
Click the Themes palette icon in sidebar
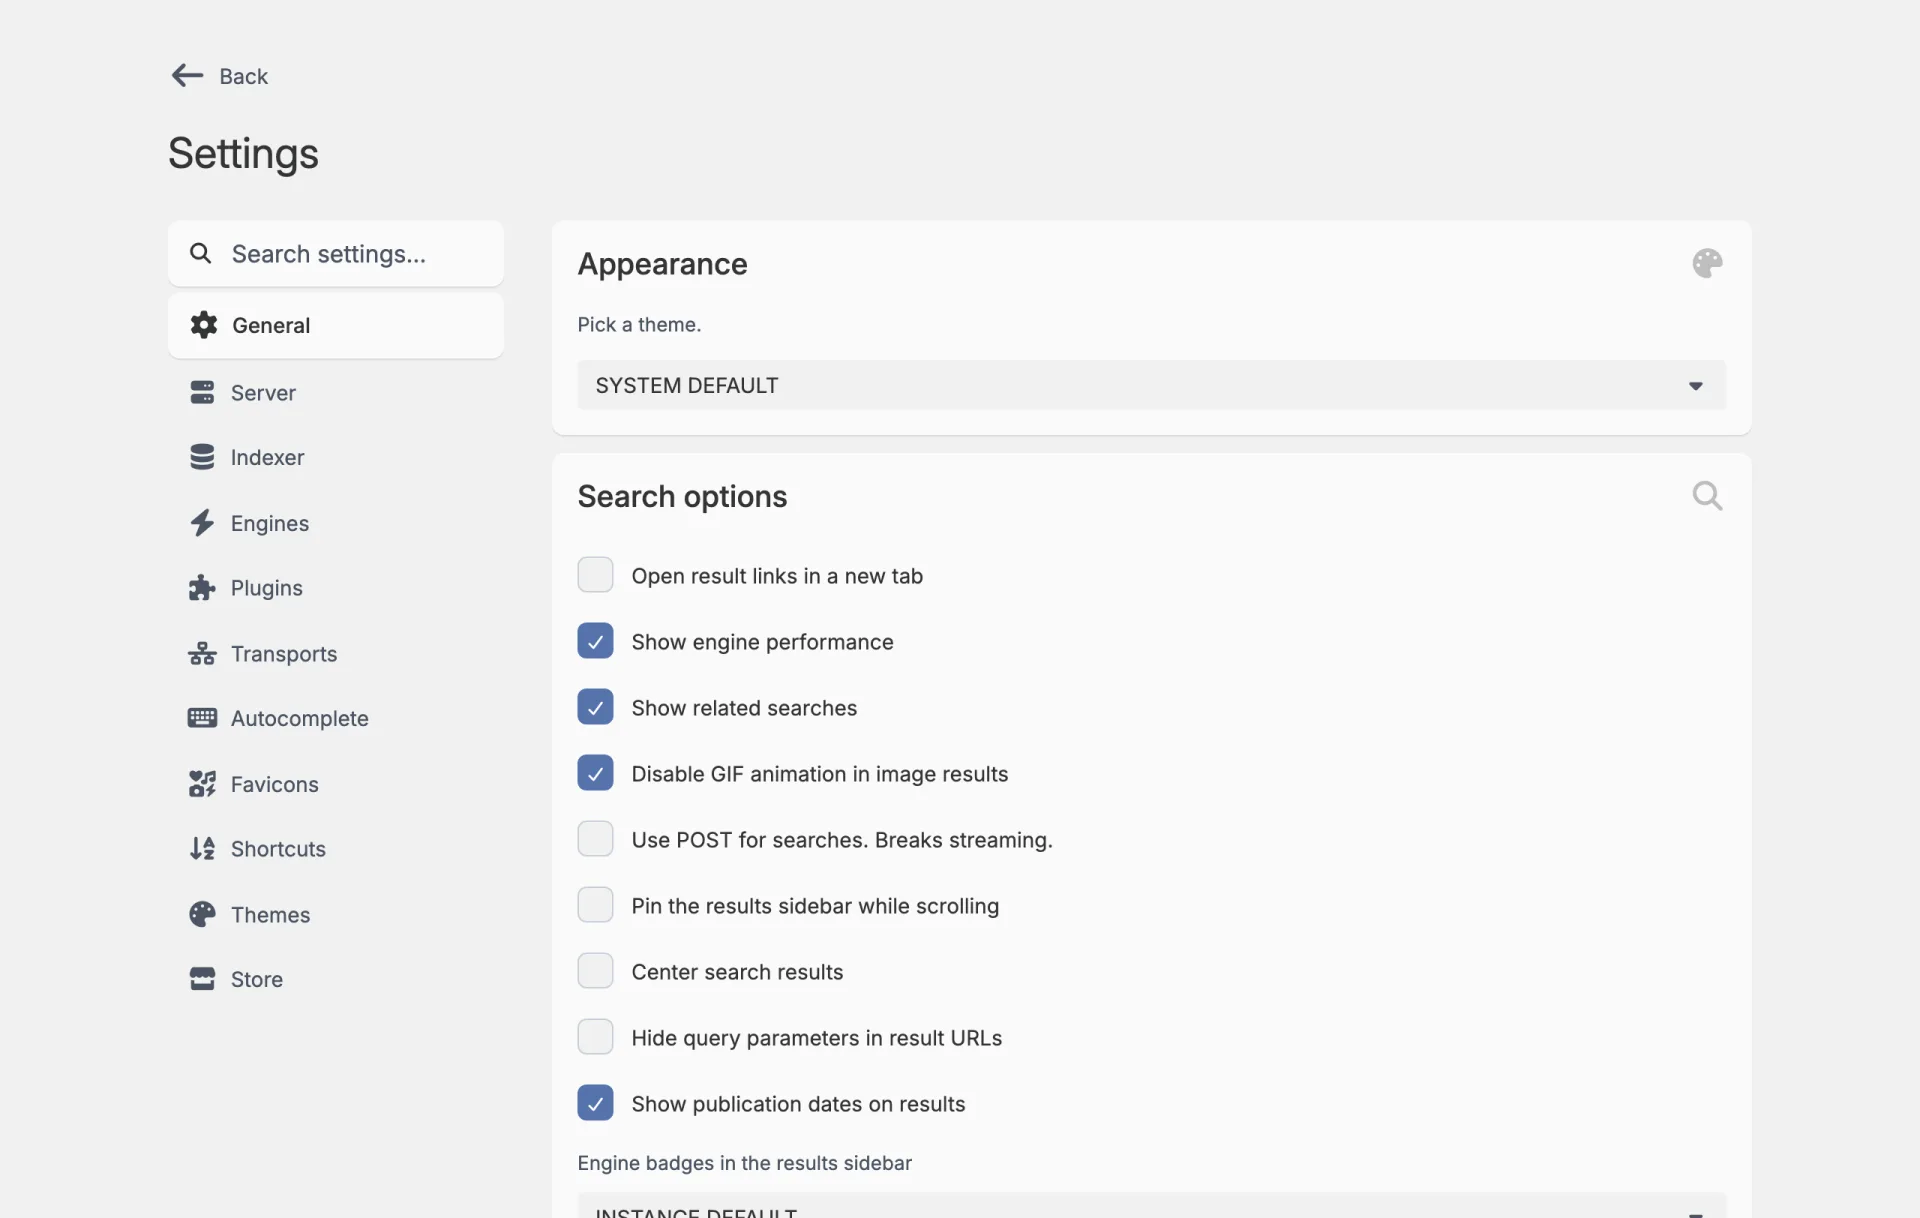[202, 915]
